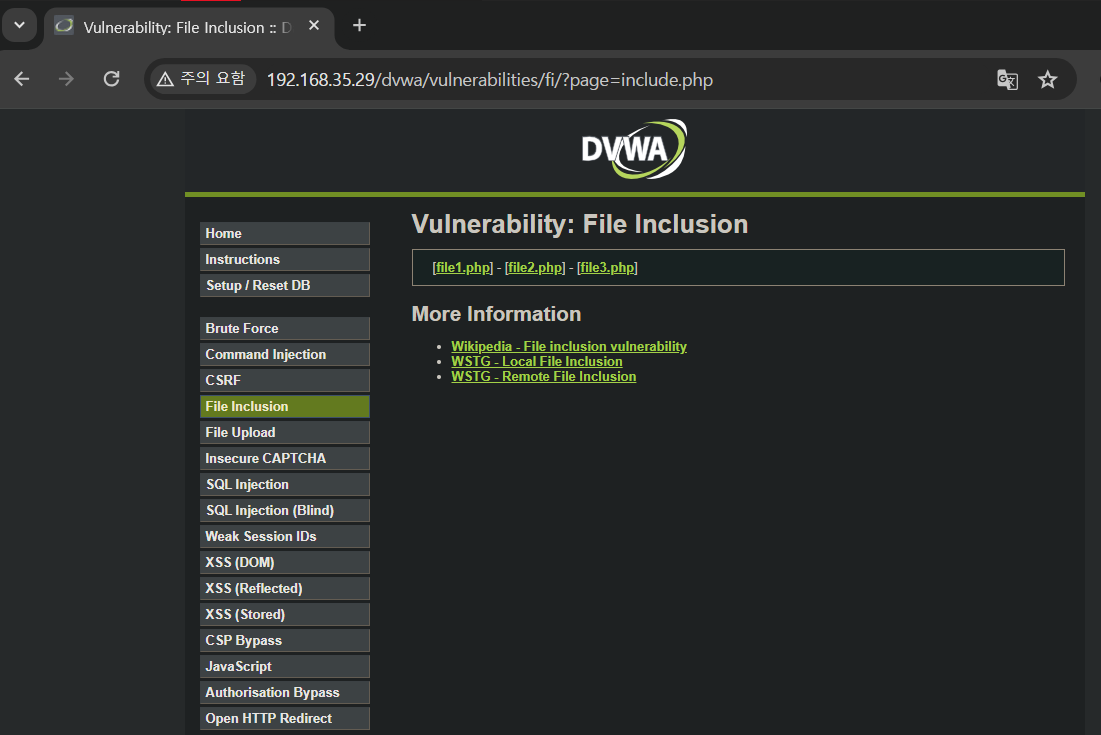Image resolution: width=1101 pixels, height=735 pixels.
Task: Open the XSS (DOM) page
Action: click(284, 562)
